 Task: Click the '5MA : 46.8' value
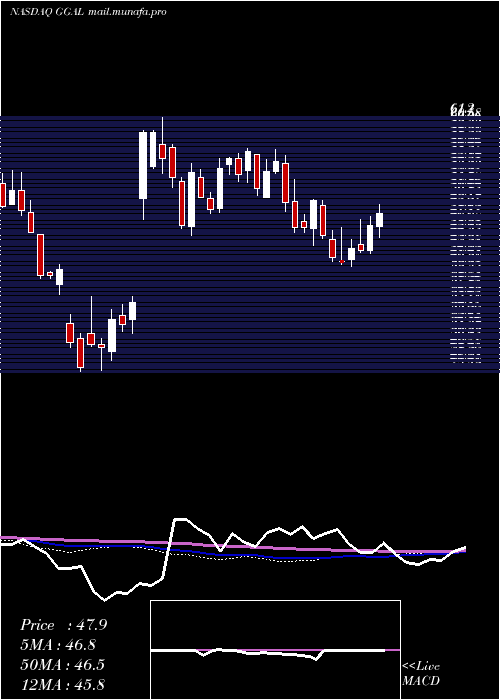(x=58, y=645)
